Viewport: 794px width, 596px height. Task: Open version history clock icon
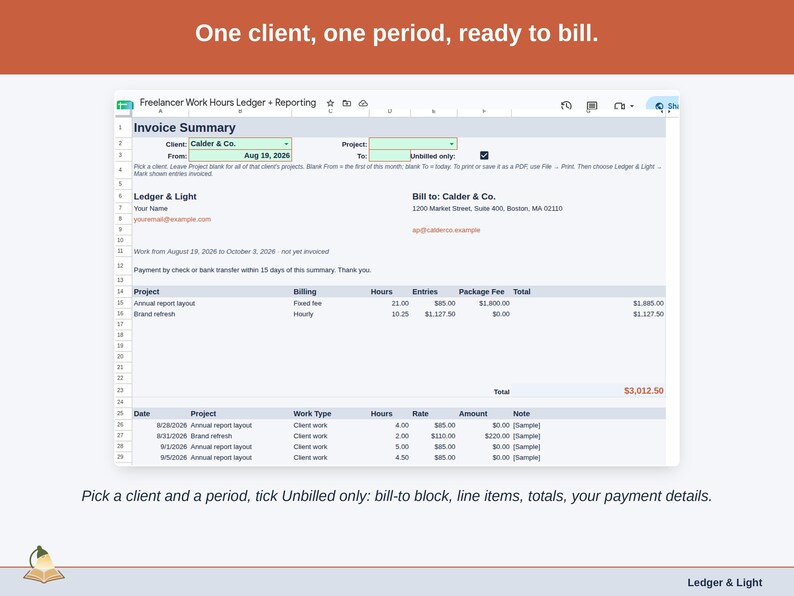coord(566,105)
